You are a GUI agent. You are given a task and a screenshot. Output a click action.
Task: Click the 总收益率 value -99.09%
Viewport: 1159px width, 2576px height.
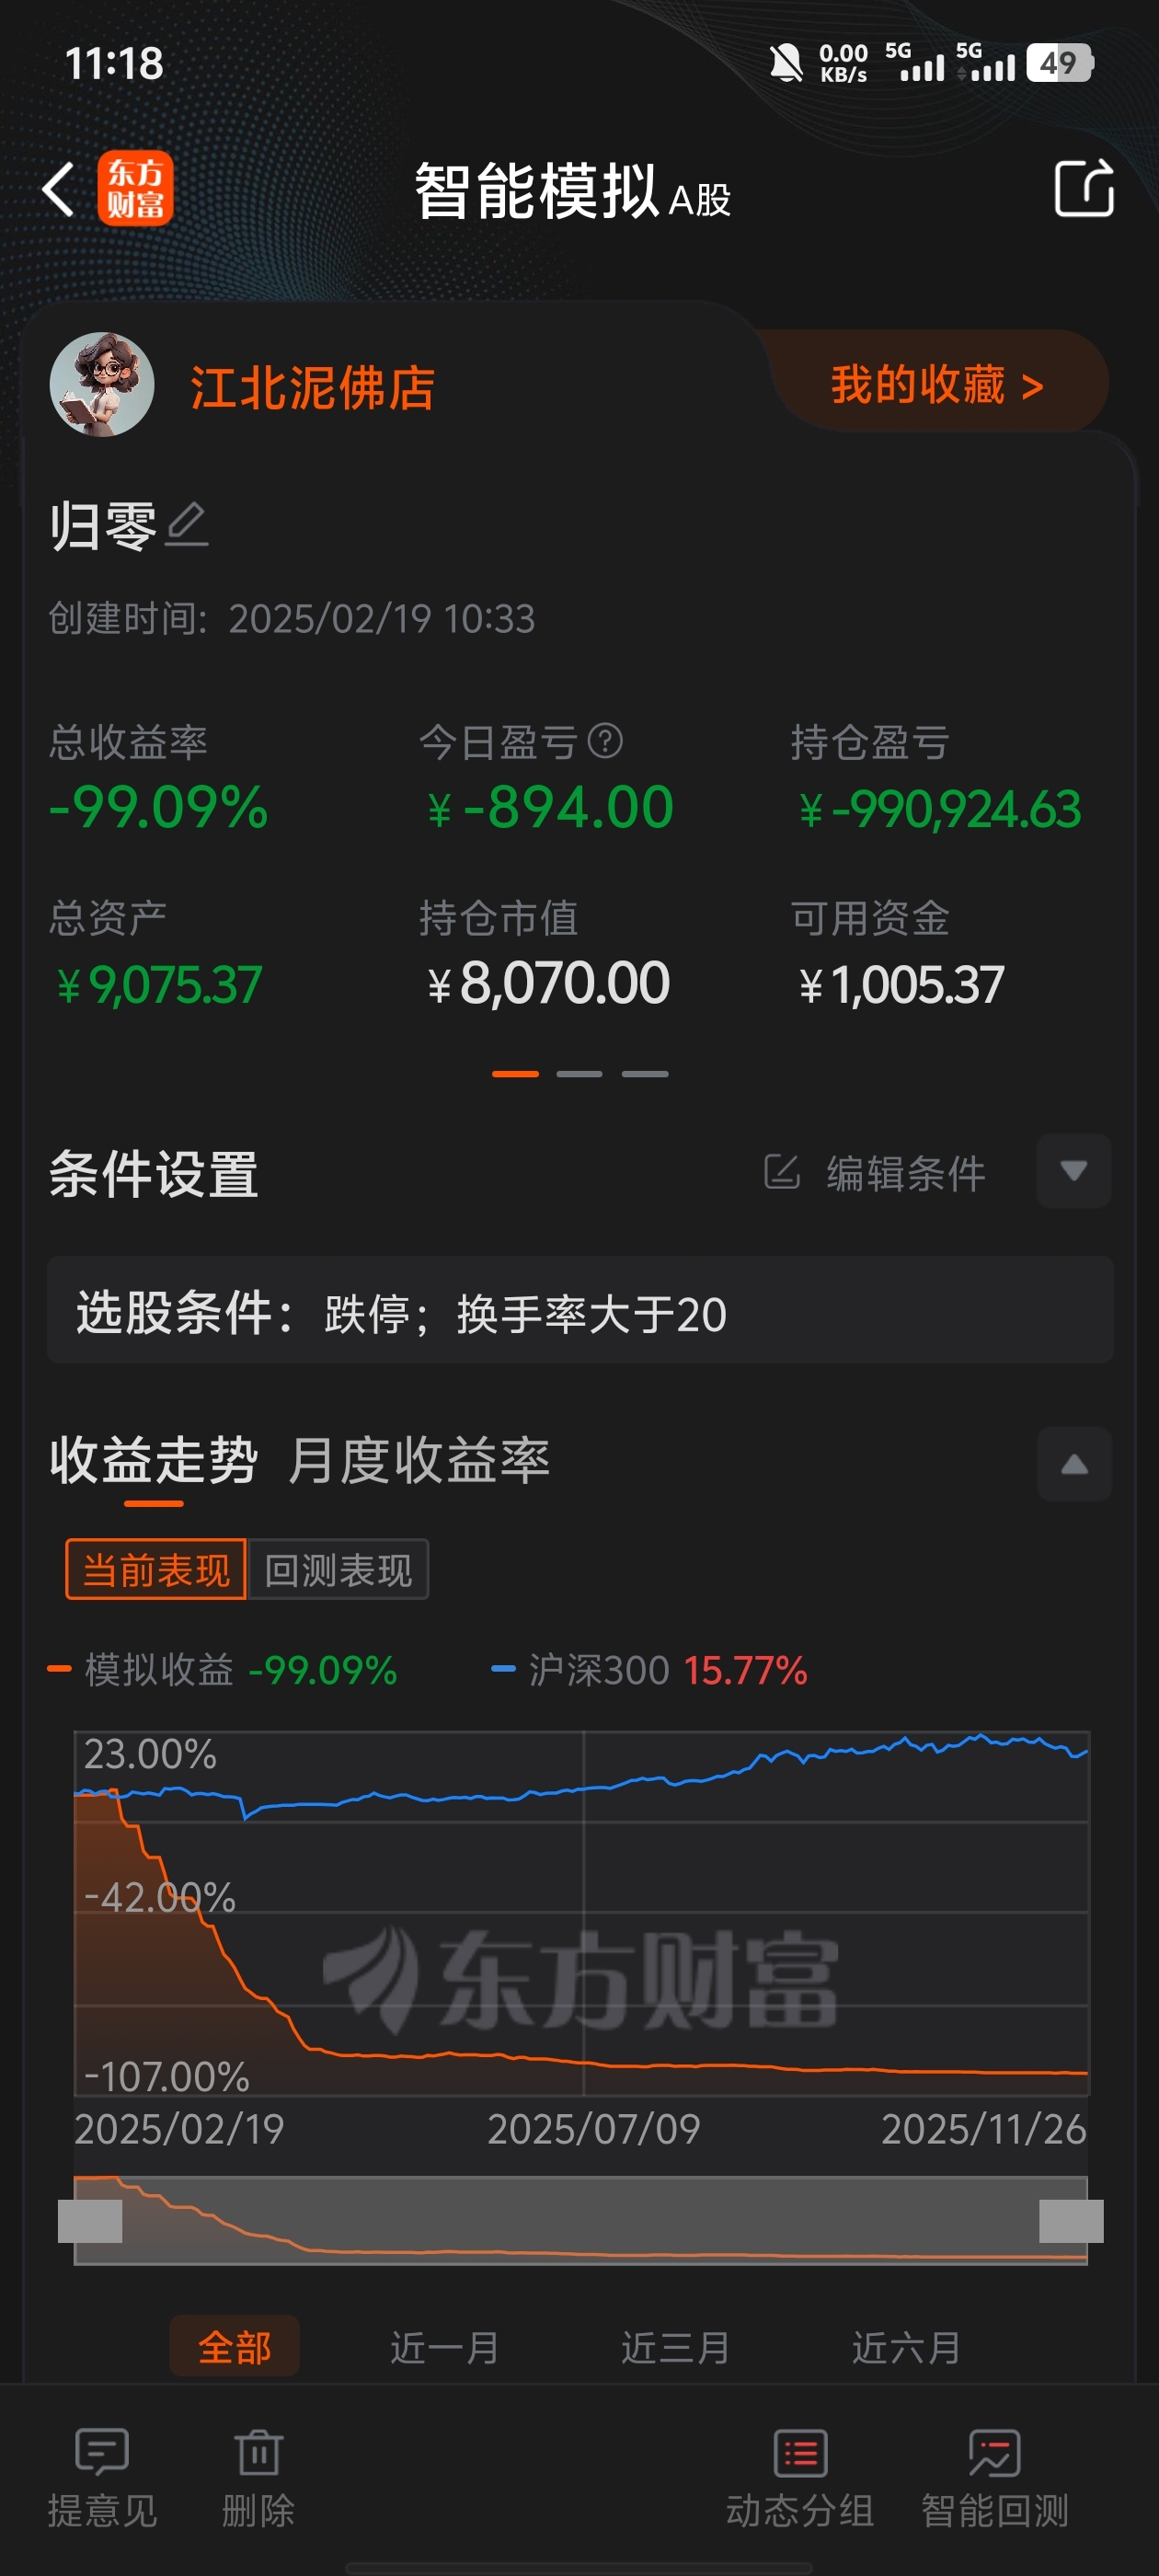(x=159, y=807)
